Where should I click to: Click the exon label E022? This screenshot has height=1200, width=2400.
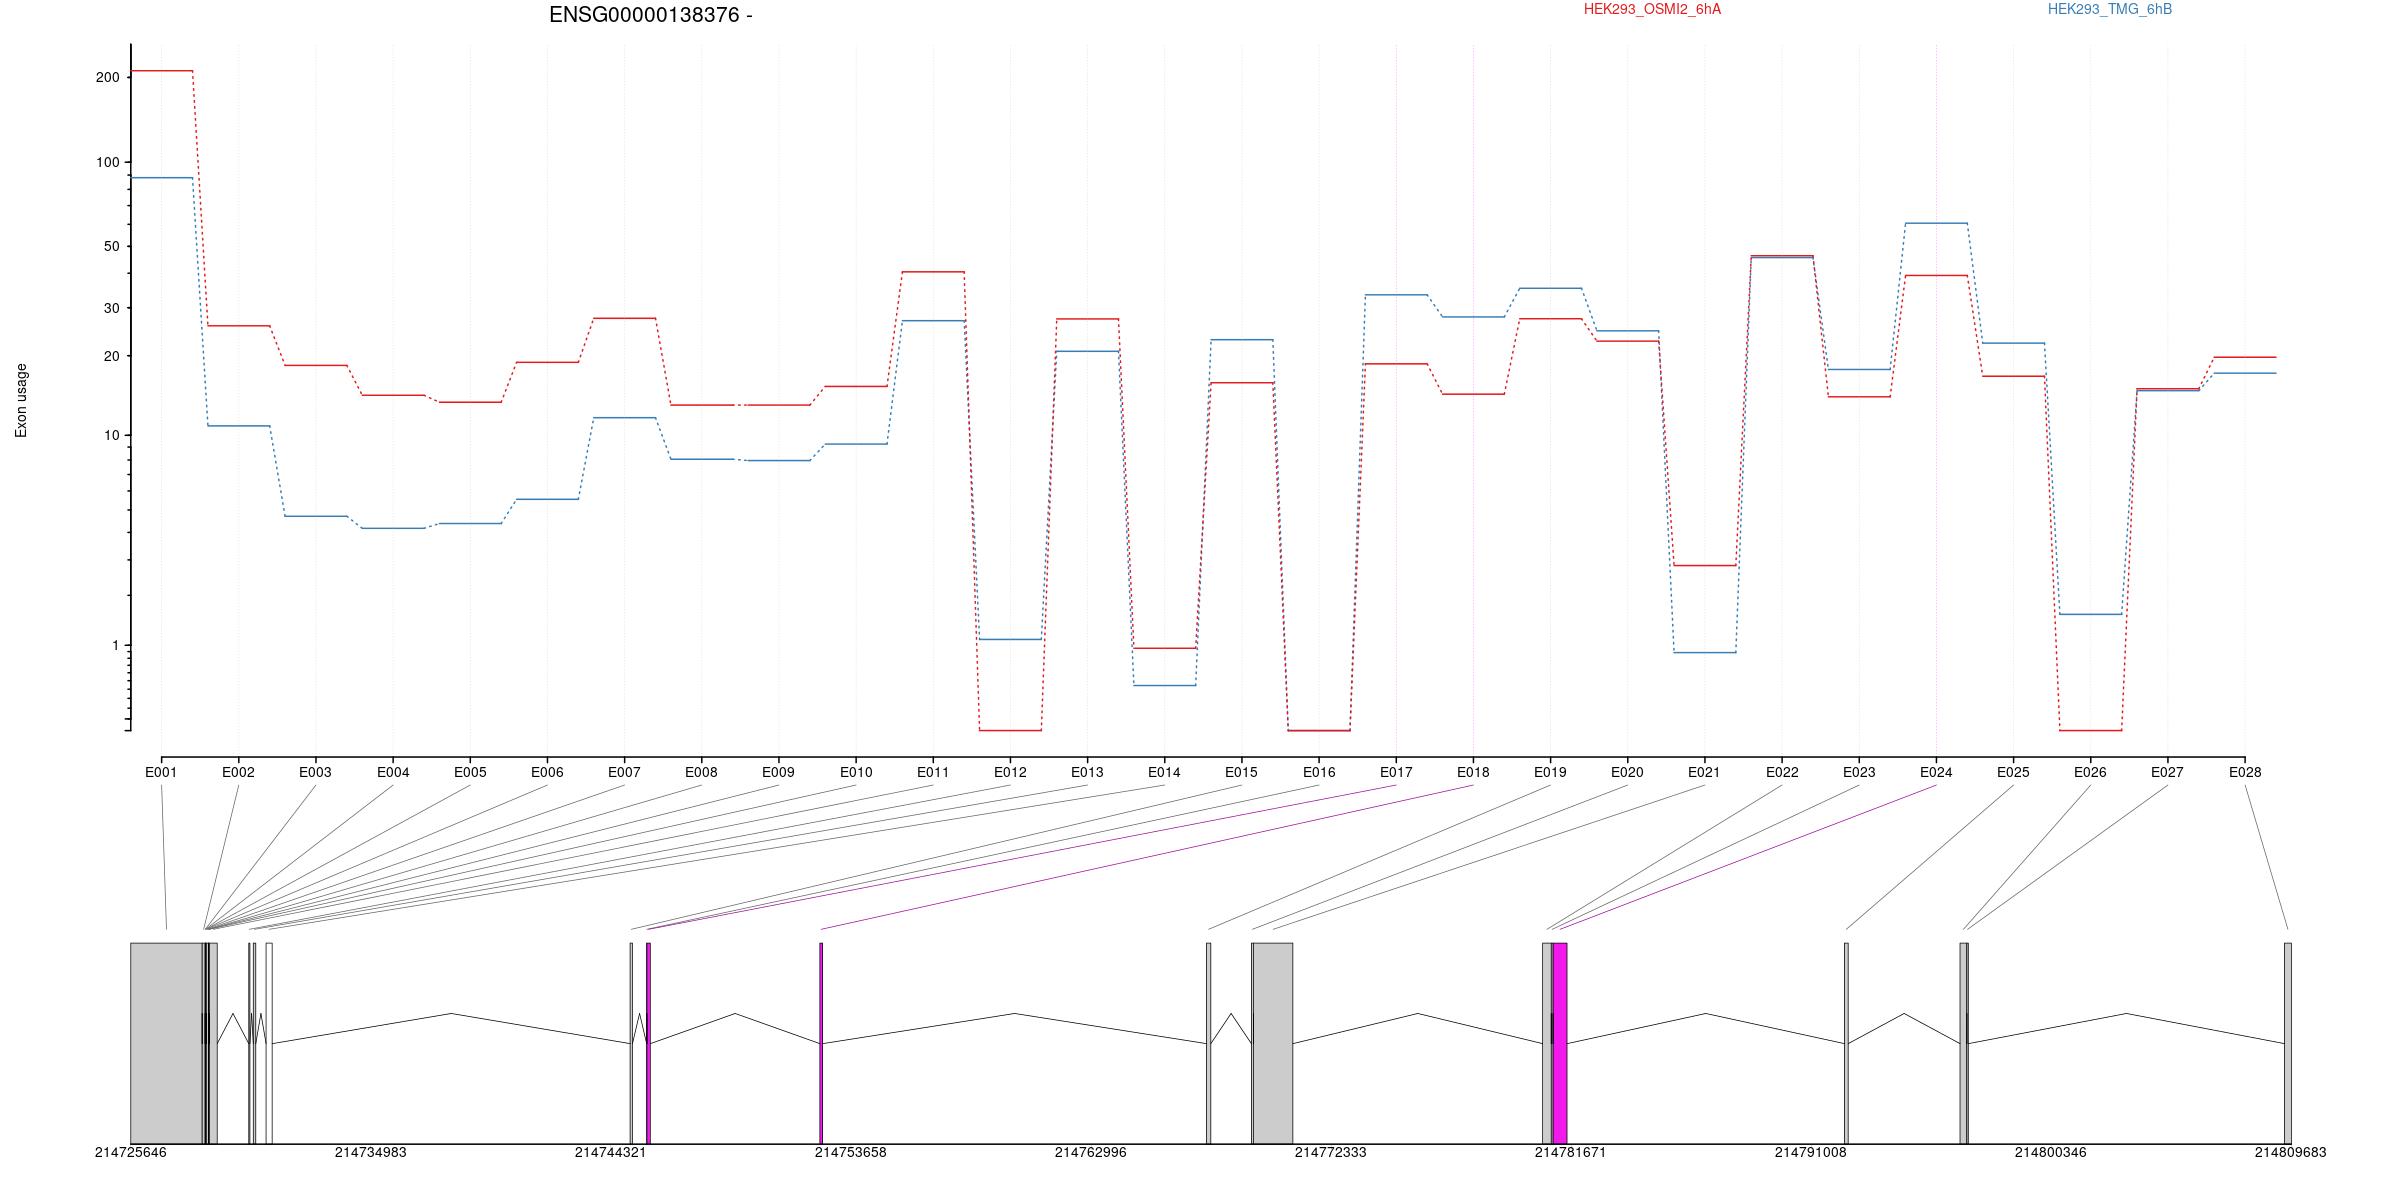pos(1782,772)
